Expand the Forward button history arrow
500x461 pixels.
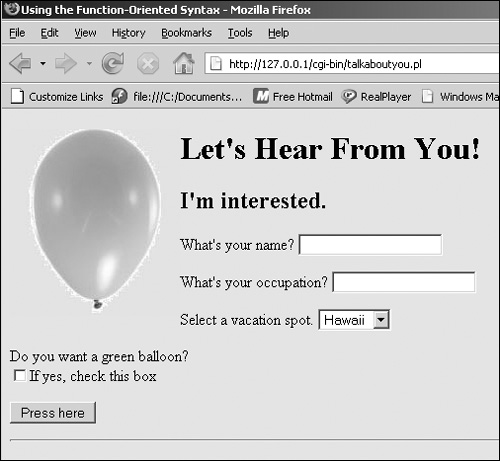point(89,63)
